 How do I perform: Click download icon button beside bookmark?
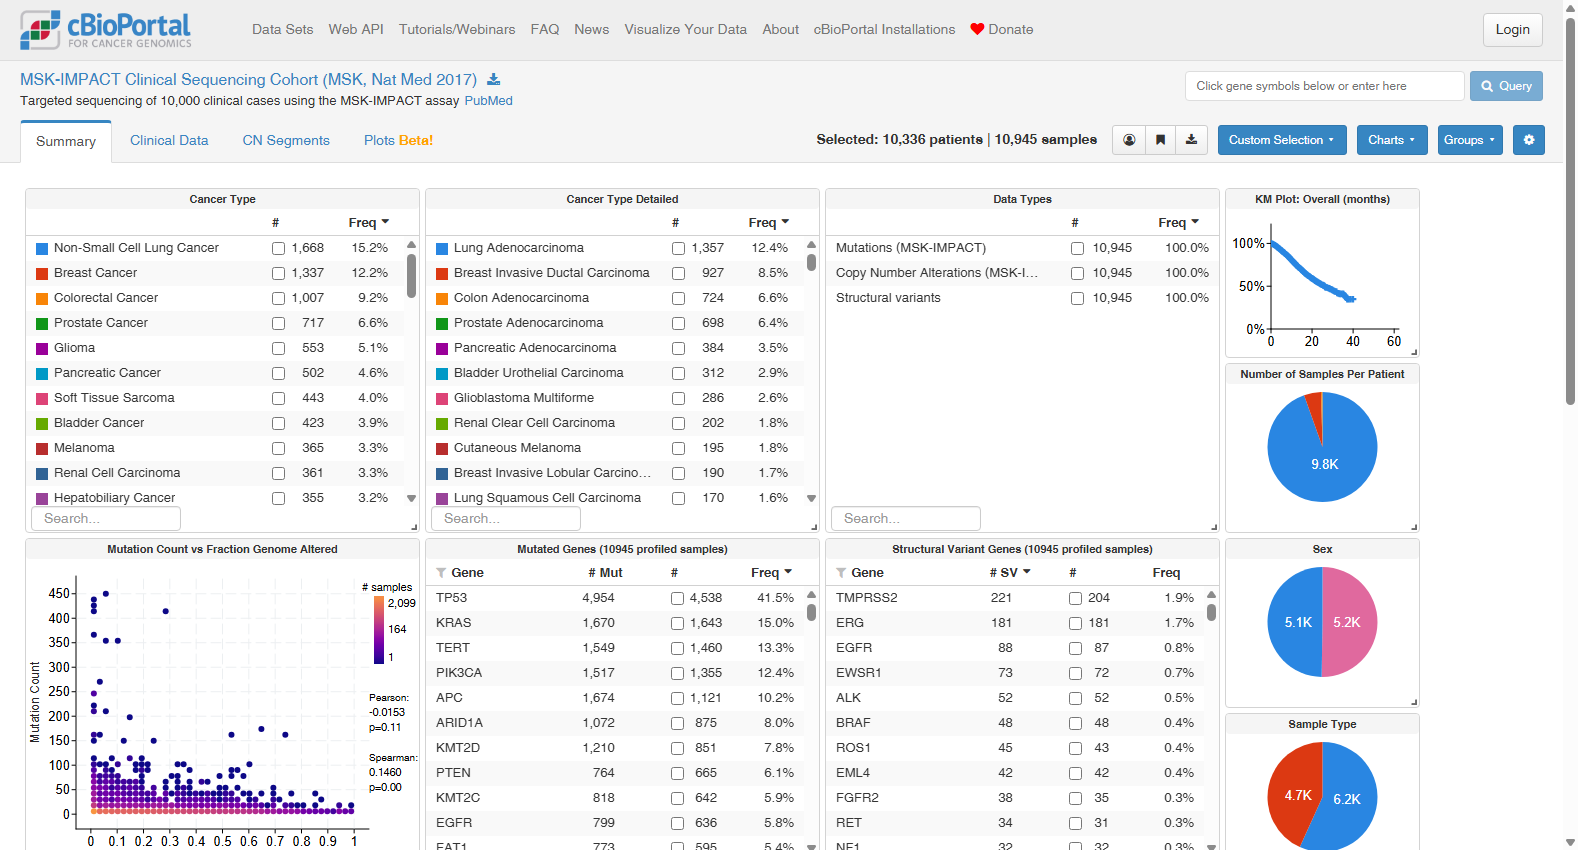click(x=1191, y=140)
